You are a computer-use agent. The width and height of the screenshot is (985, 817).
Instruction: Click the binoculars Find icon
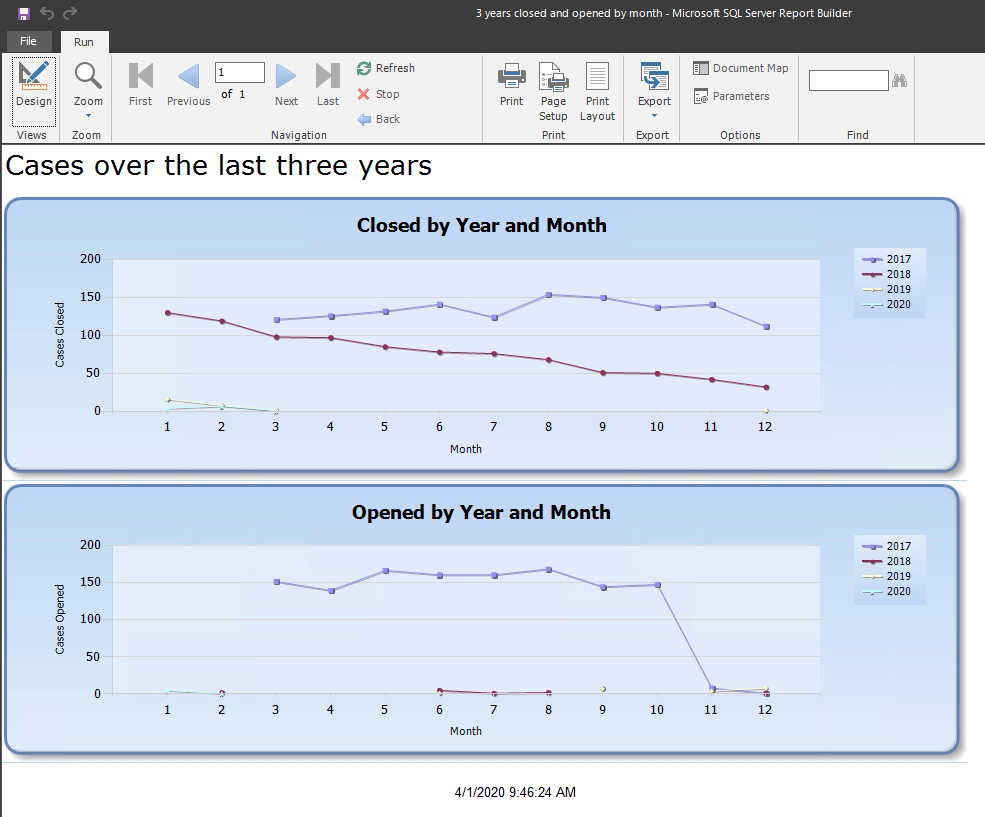tap(899, 81)
